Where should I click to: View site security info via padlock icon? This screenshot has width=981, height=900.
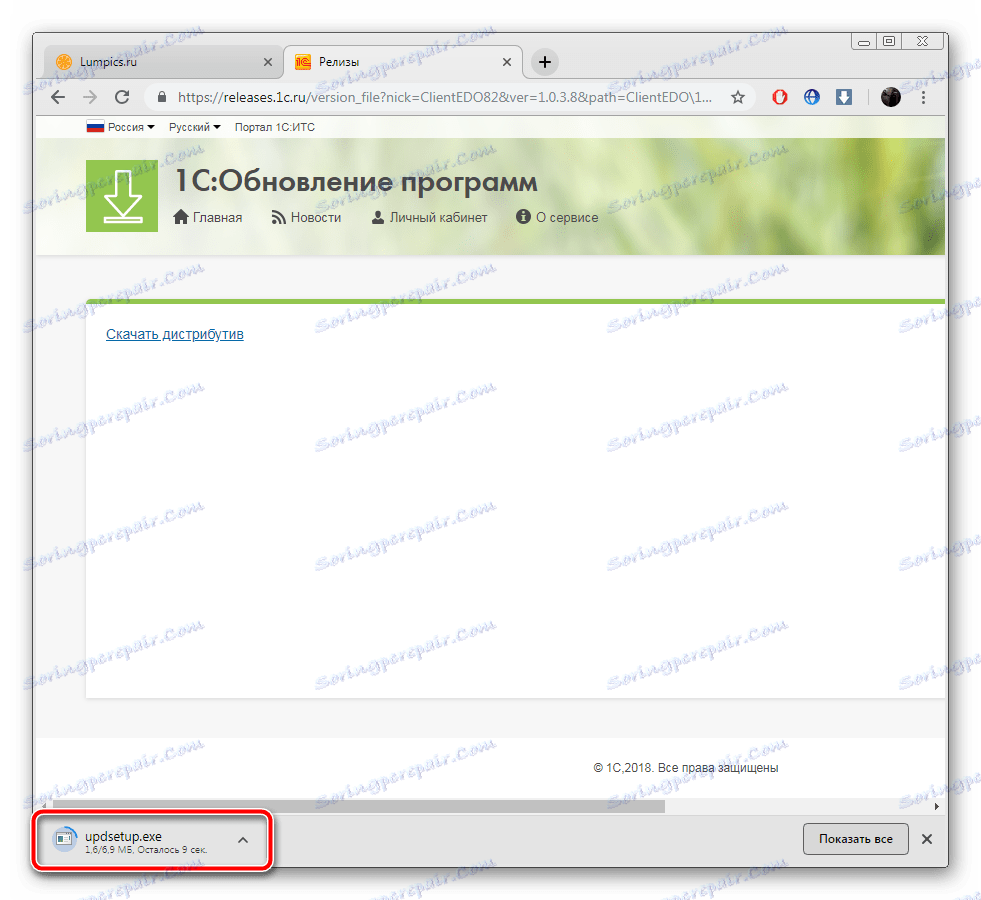point(162,97)
